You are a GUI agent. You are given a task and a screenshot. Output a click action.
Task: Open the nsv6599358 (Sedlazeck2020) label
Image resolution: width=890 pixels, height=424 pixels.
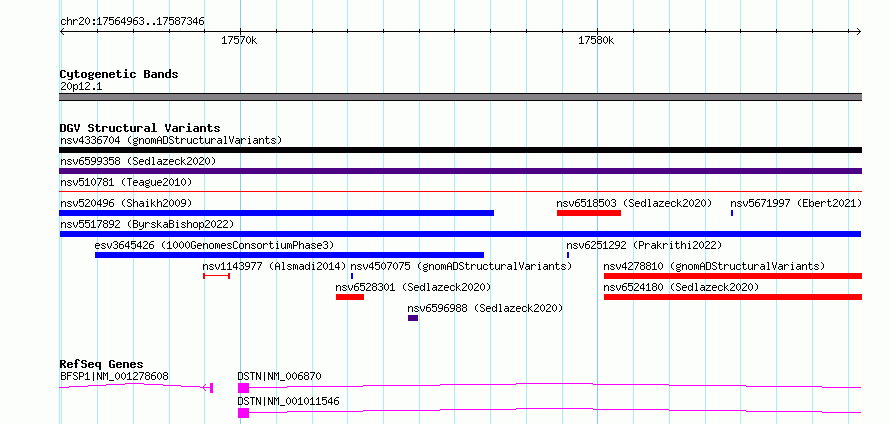click(138, 161)
